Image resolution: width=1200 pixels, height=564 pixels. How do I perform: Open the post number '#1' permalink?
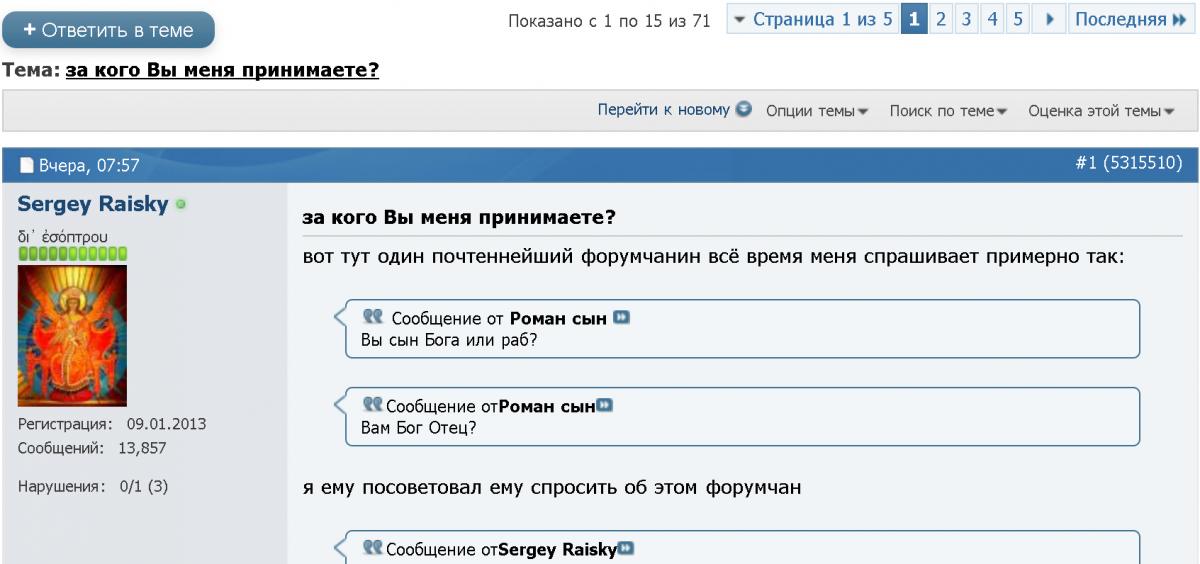1088,163
